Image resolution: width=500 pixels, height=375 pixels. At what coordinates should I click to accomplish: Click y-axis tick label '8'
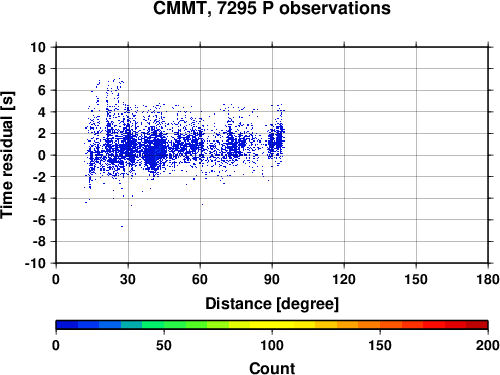point(42,69)
